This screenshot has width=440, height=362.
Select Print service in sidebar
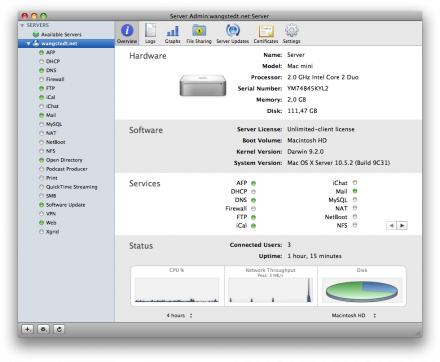52,178
